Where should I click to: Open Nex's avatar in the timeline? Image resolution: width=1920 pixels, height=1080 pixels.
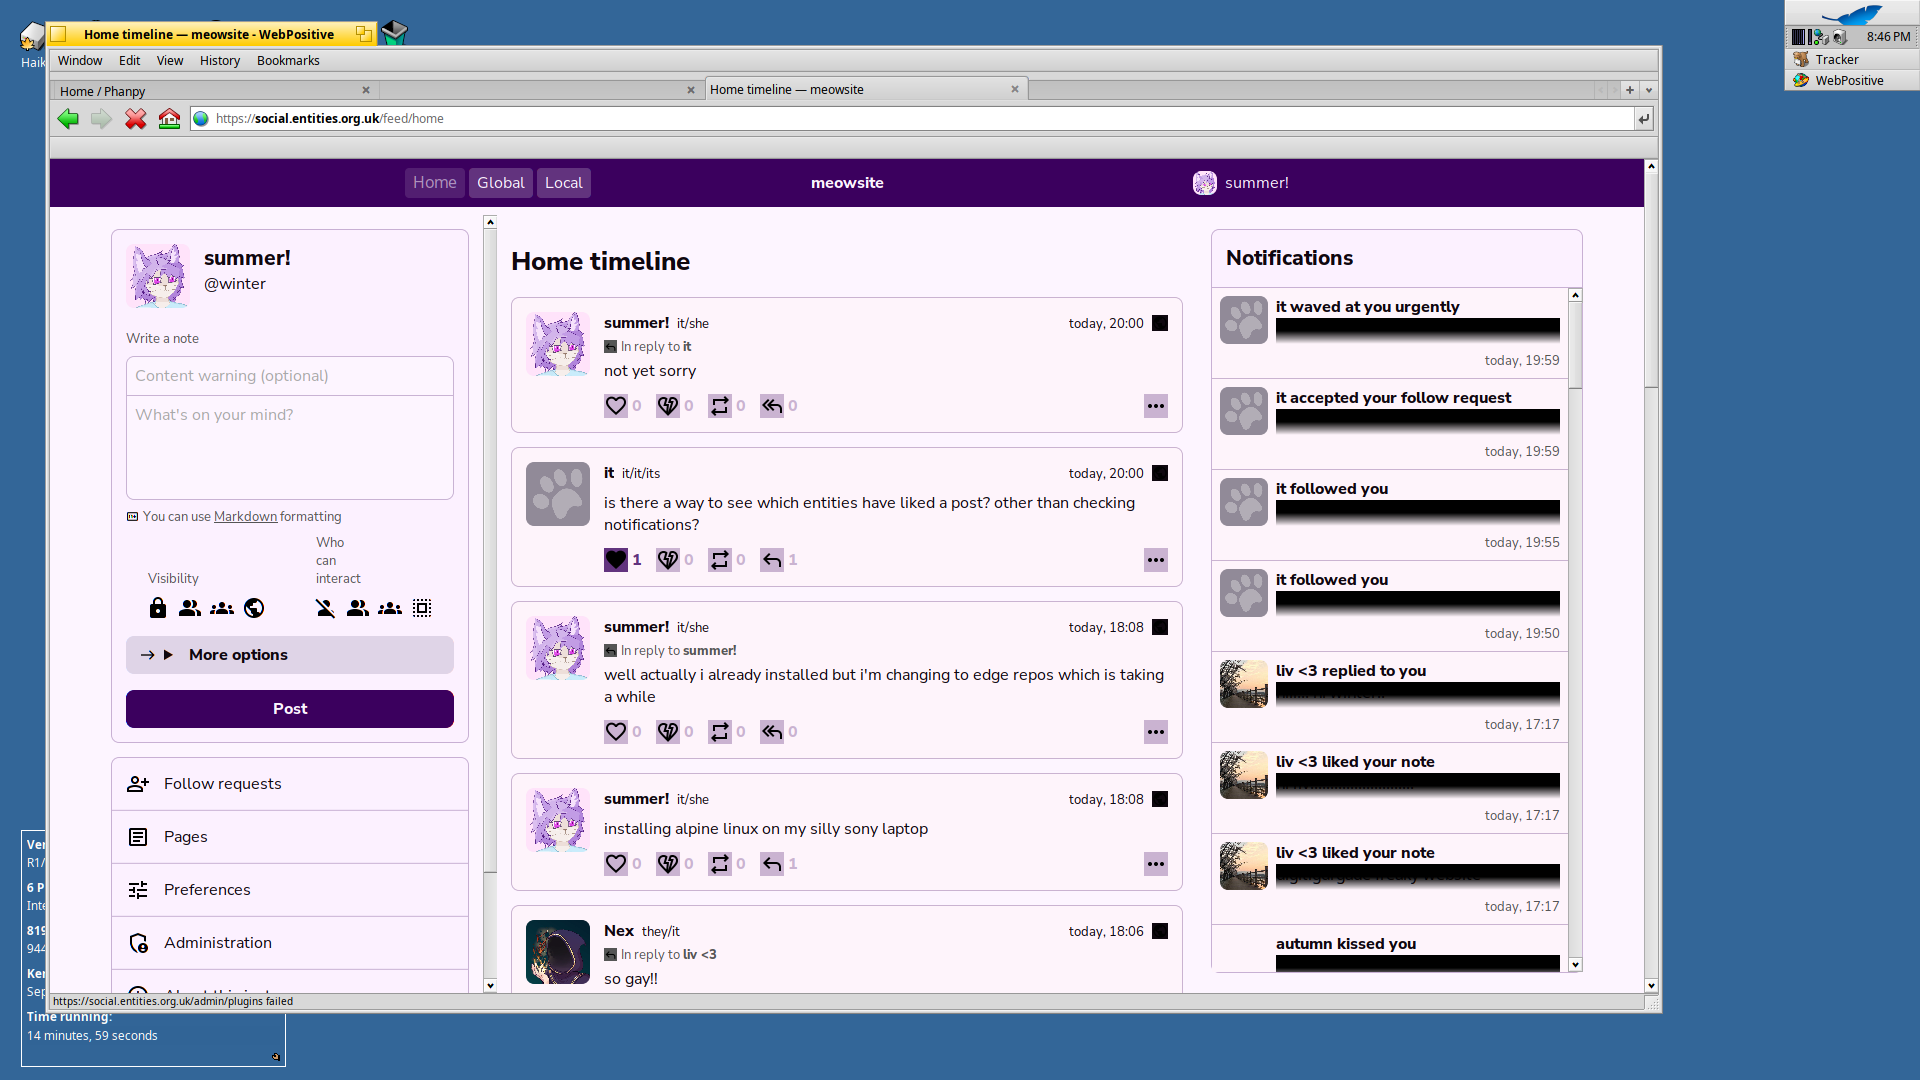pos(558,952)
